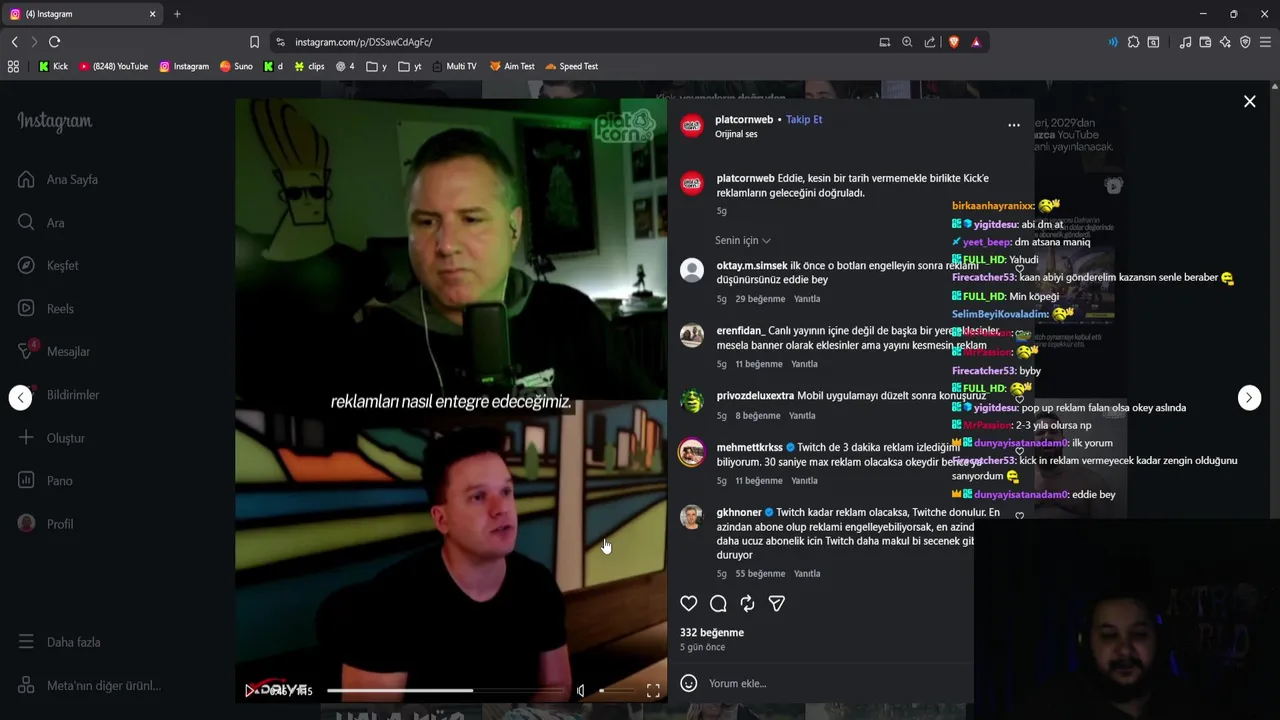Viewport: 1280px width, 720px height.
Task: Focus the Yorum ekle comment field
Action: pos(840,683)
